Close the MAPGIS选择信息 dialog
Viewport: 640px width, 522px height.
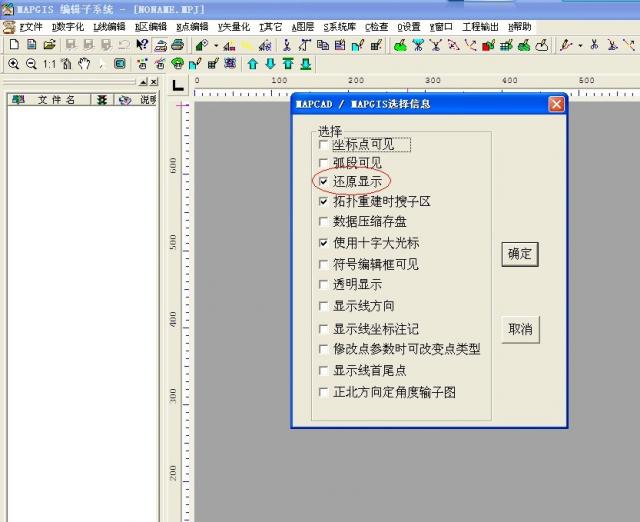coord(557,104)
